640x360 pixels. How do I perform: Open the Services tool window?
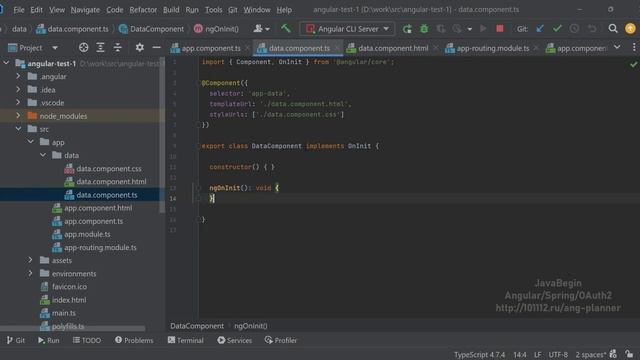[x=235, y=340]
